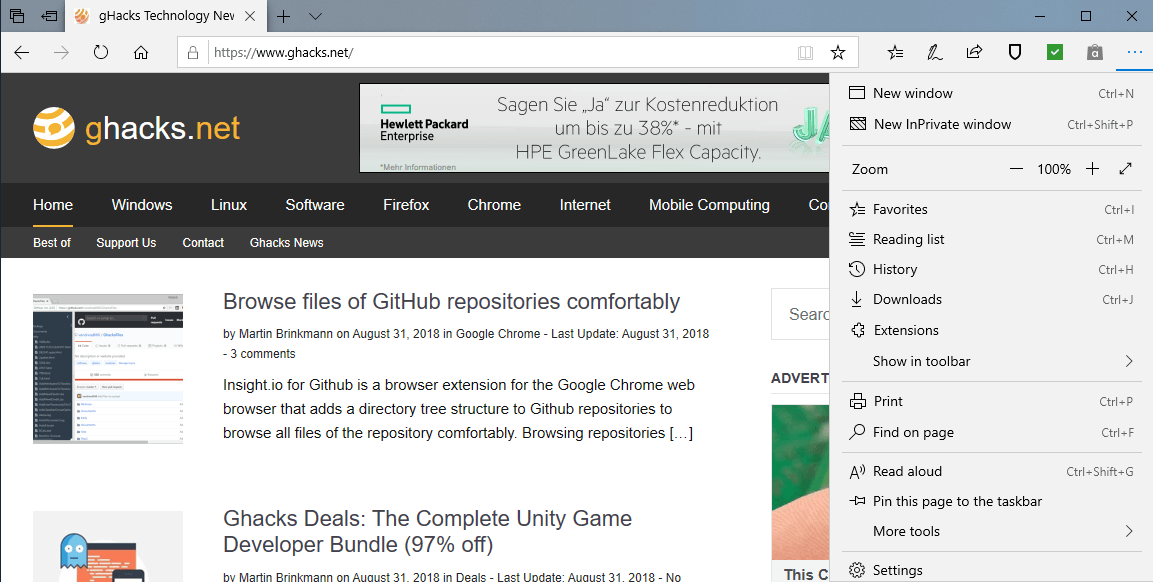Open a new tab with plus icon

(283, 16)
